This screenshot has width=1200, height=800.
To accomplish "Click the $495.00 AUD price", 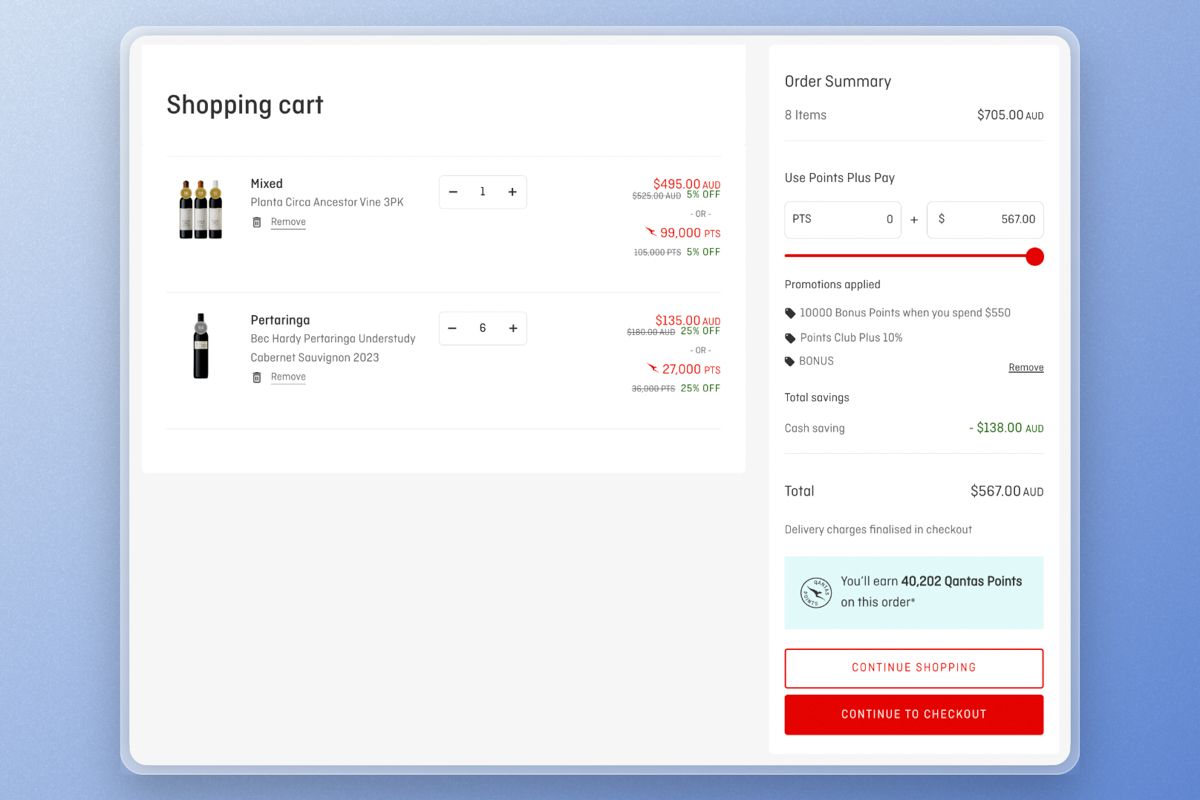I will tap(686, 184).
